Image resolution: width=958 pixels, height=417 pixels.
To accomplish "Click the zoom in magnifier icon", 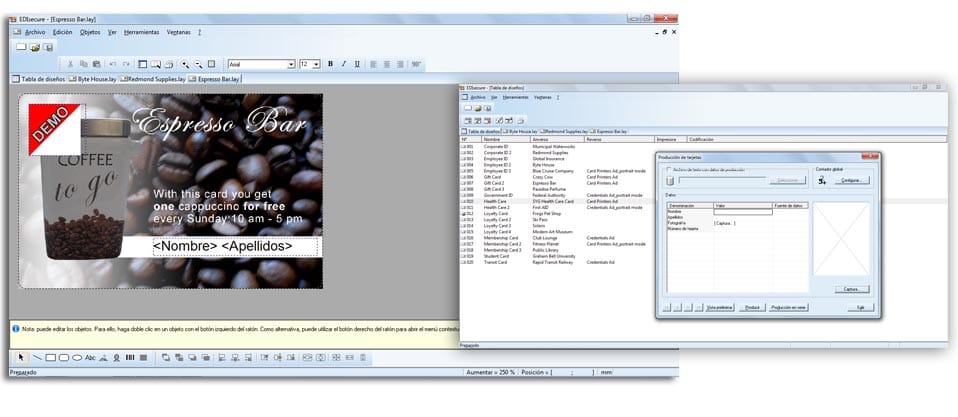I will click(x=186, y=64).
